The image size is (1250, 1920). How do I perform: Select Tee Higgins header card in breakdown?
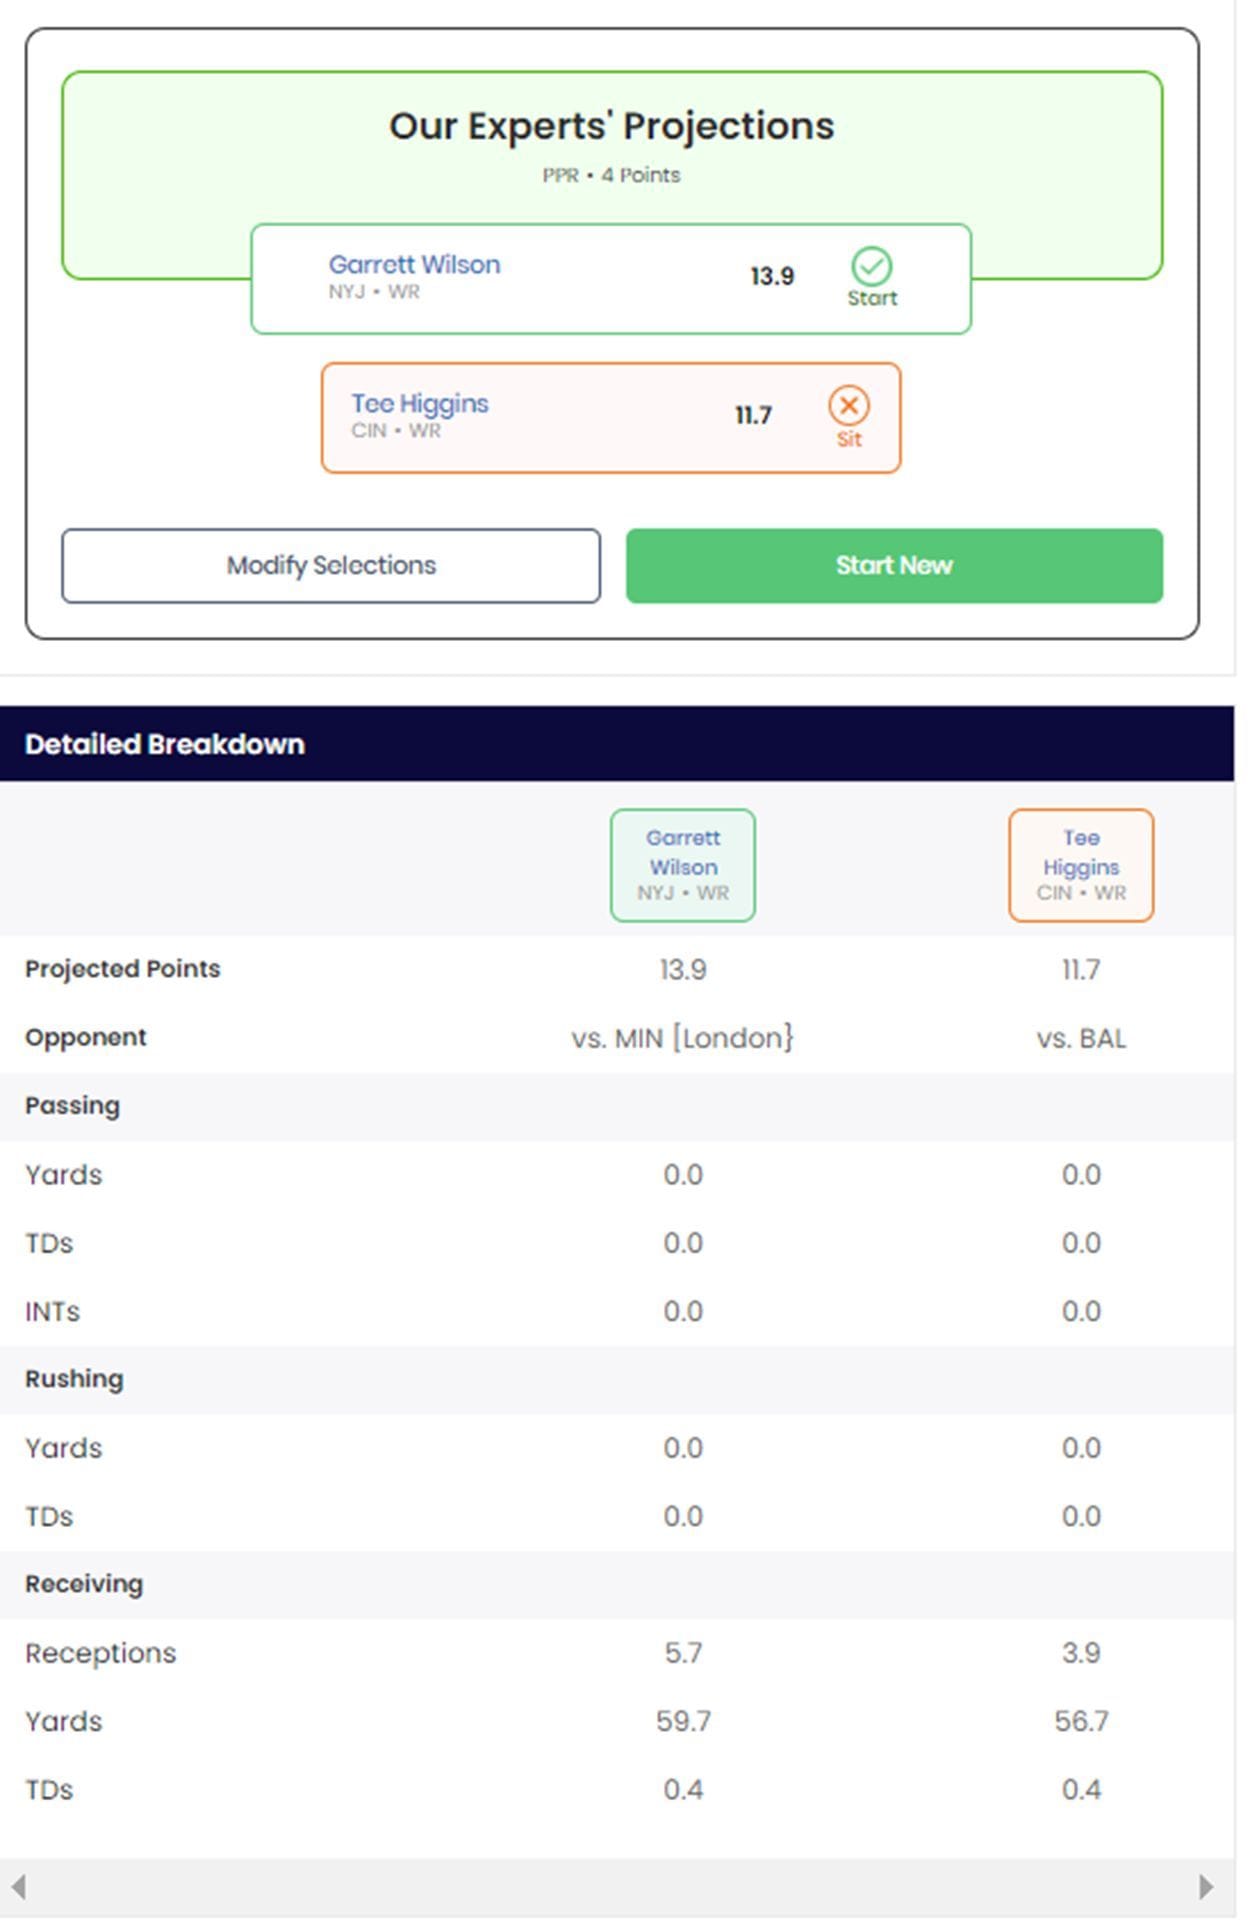(1080, 865)
